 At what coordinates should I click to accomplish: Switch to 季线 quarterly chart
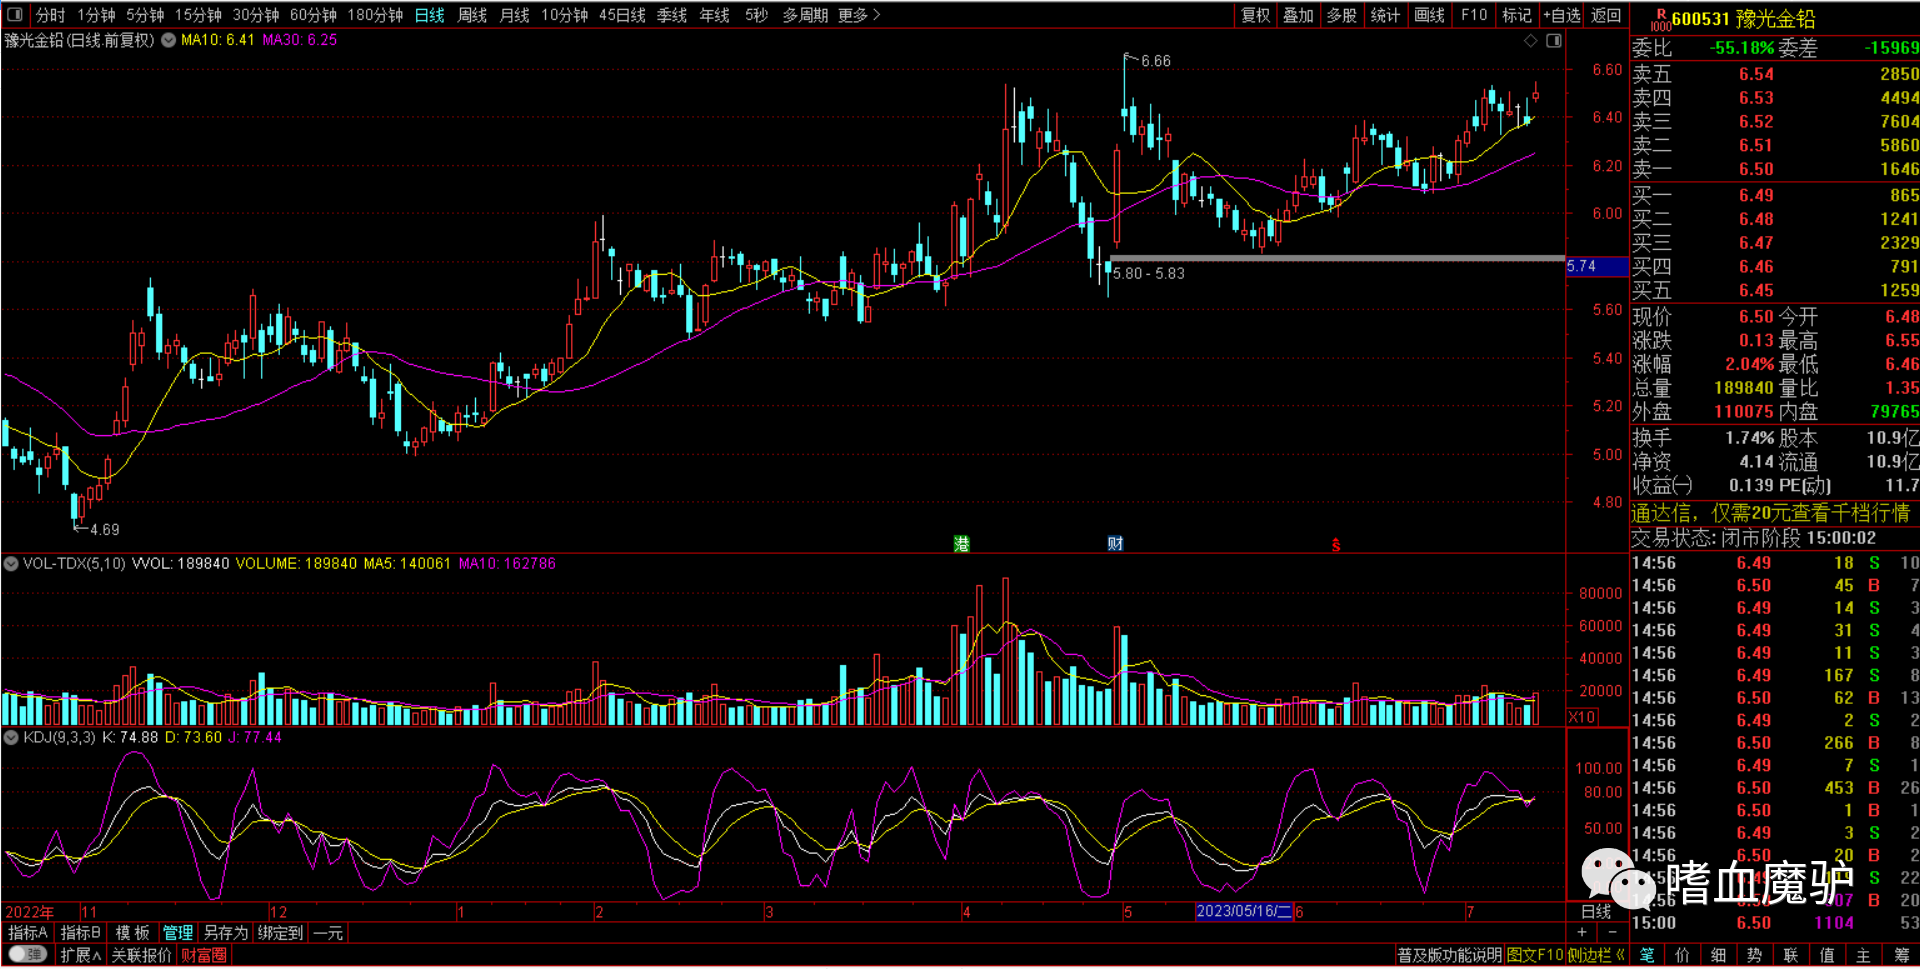672,15
